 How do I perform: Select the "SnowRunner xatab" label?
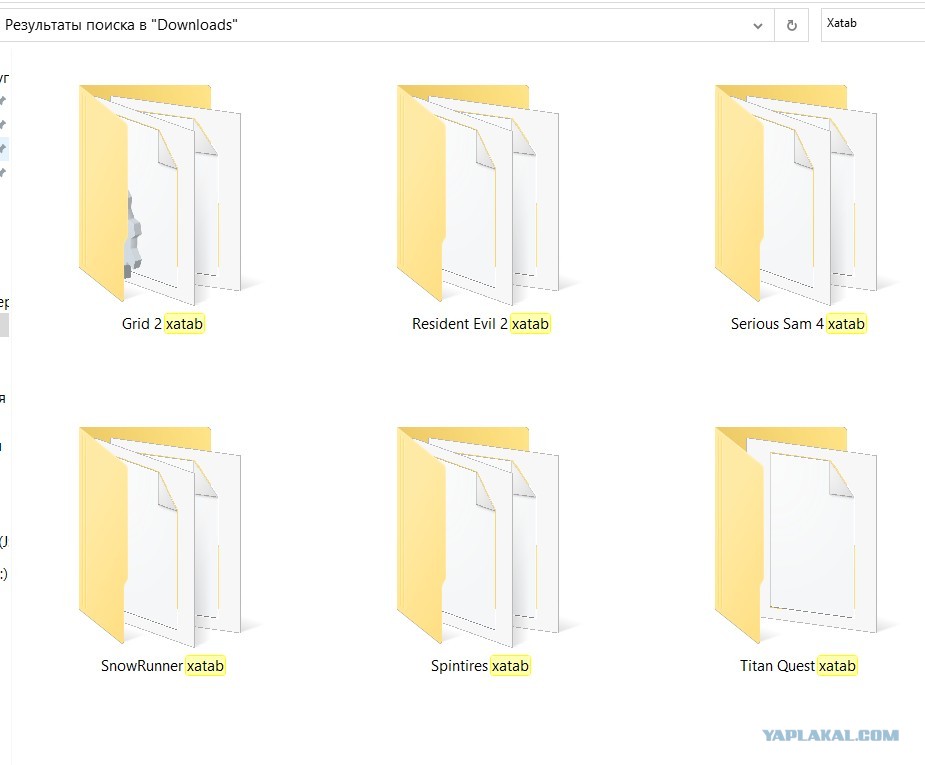(162, 666)
